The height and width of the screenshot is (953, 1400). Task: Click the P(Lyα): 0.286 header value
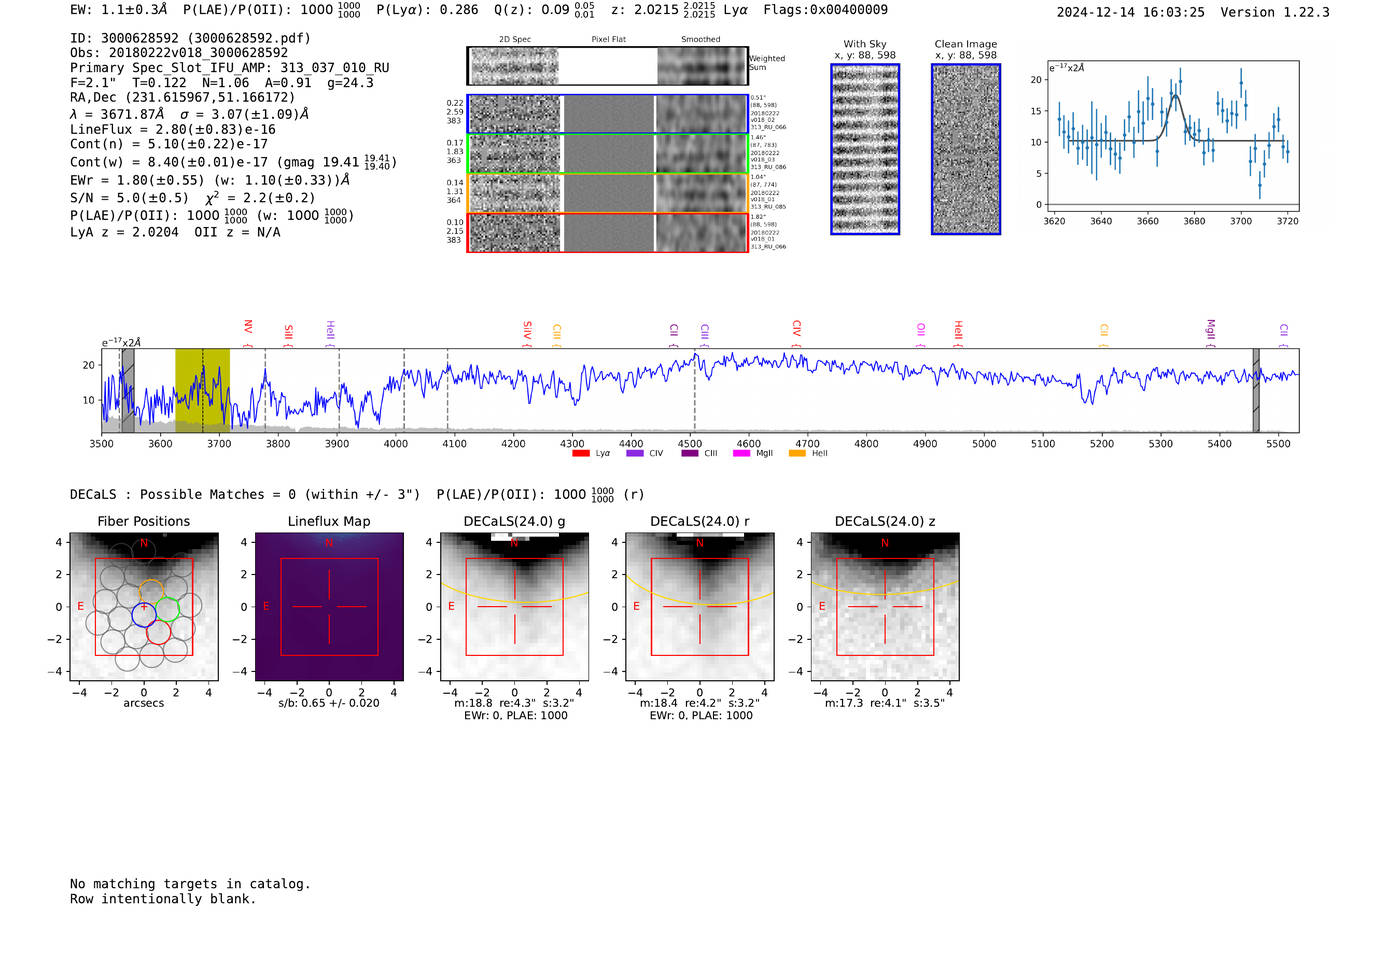(427, 10)
